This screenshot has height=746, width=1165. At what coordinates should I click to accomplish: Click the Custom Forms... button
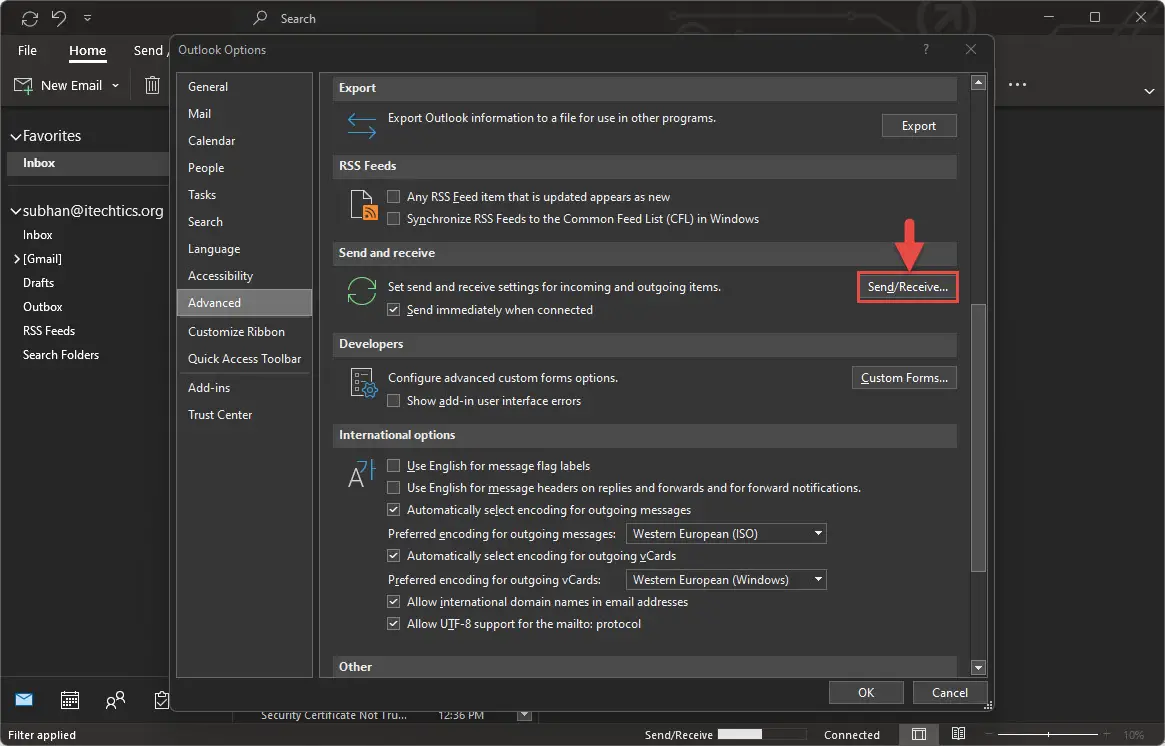[x=904, y=377]
